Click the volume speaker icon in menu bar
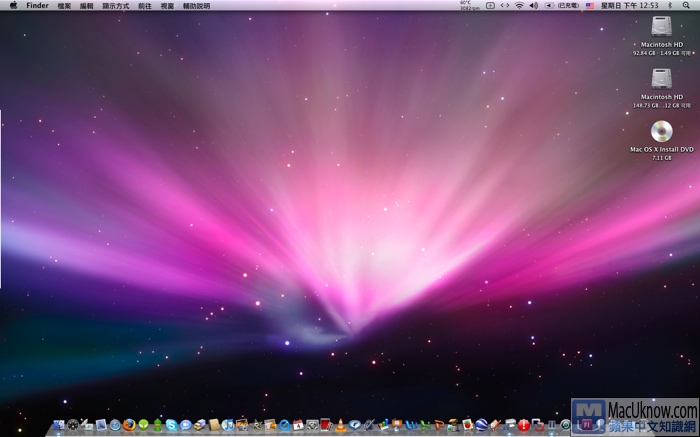 point(533,5)
